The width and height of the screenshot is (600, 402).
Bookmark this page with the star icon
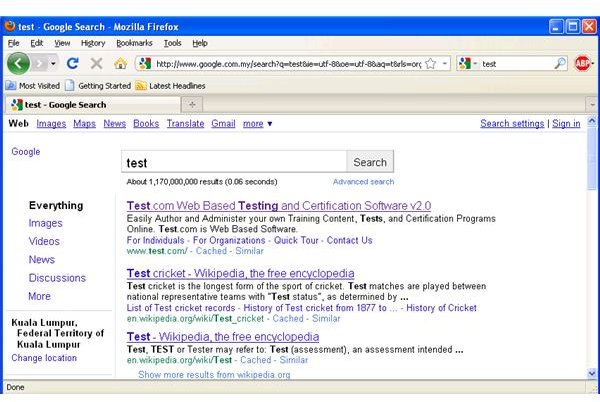430,63
